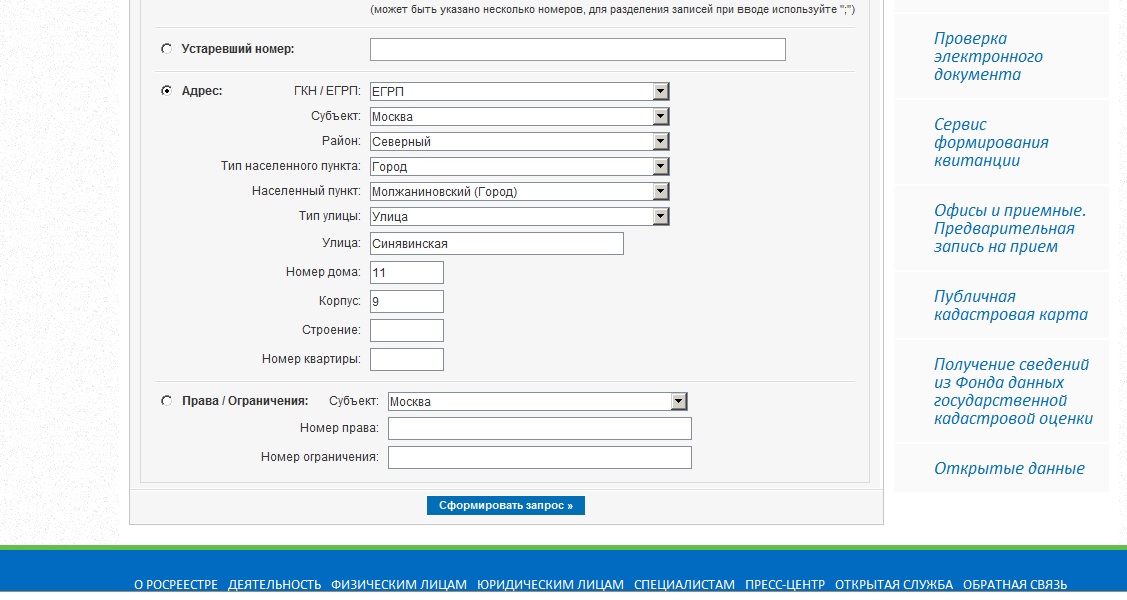
Task: Click the Улица field containing Синявинская
Action: tap(496, 244)
